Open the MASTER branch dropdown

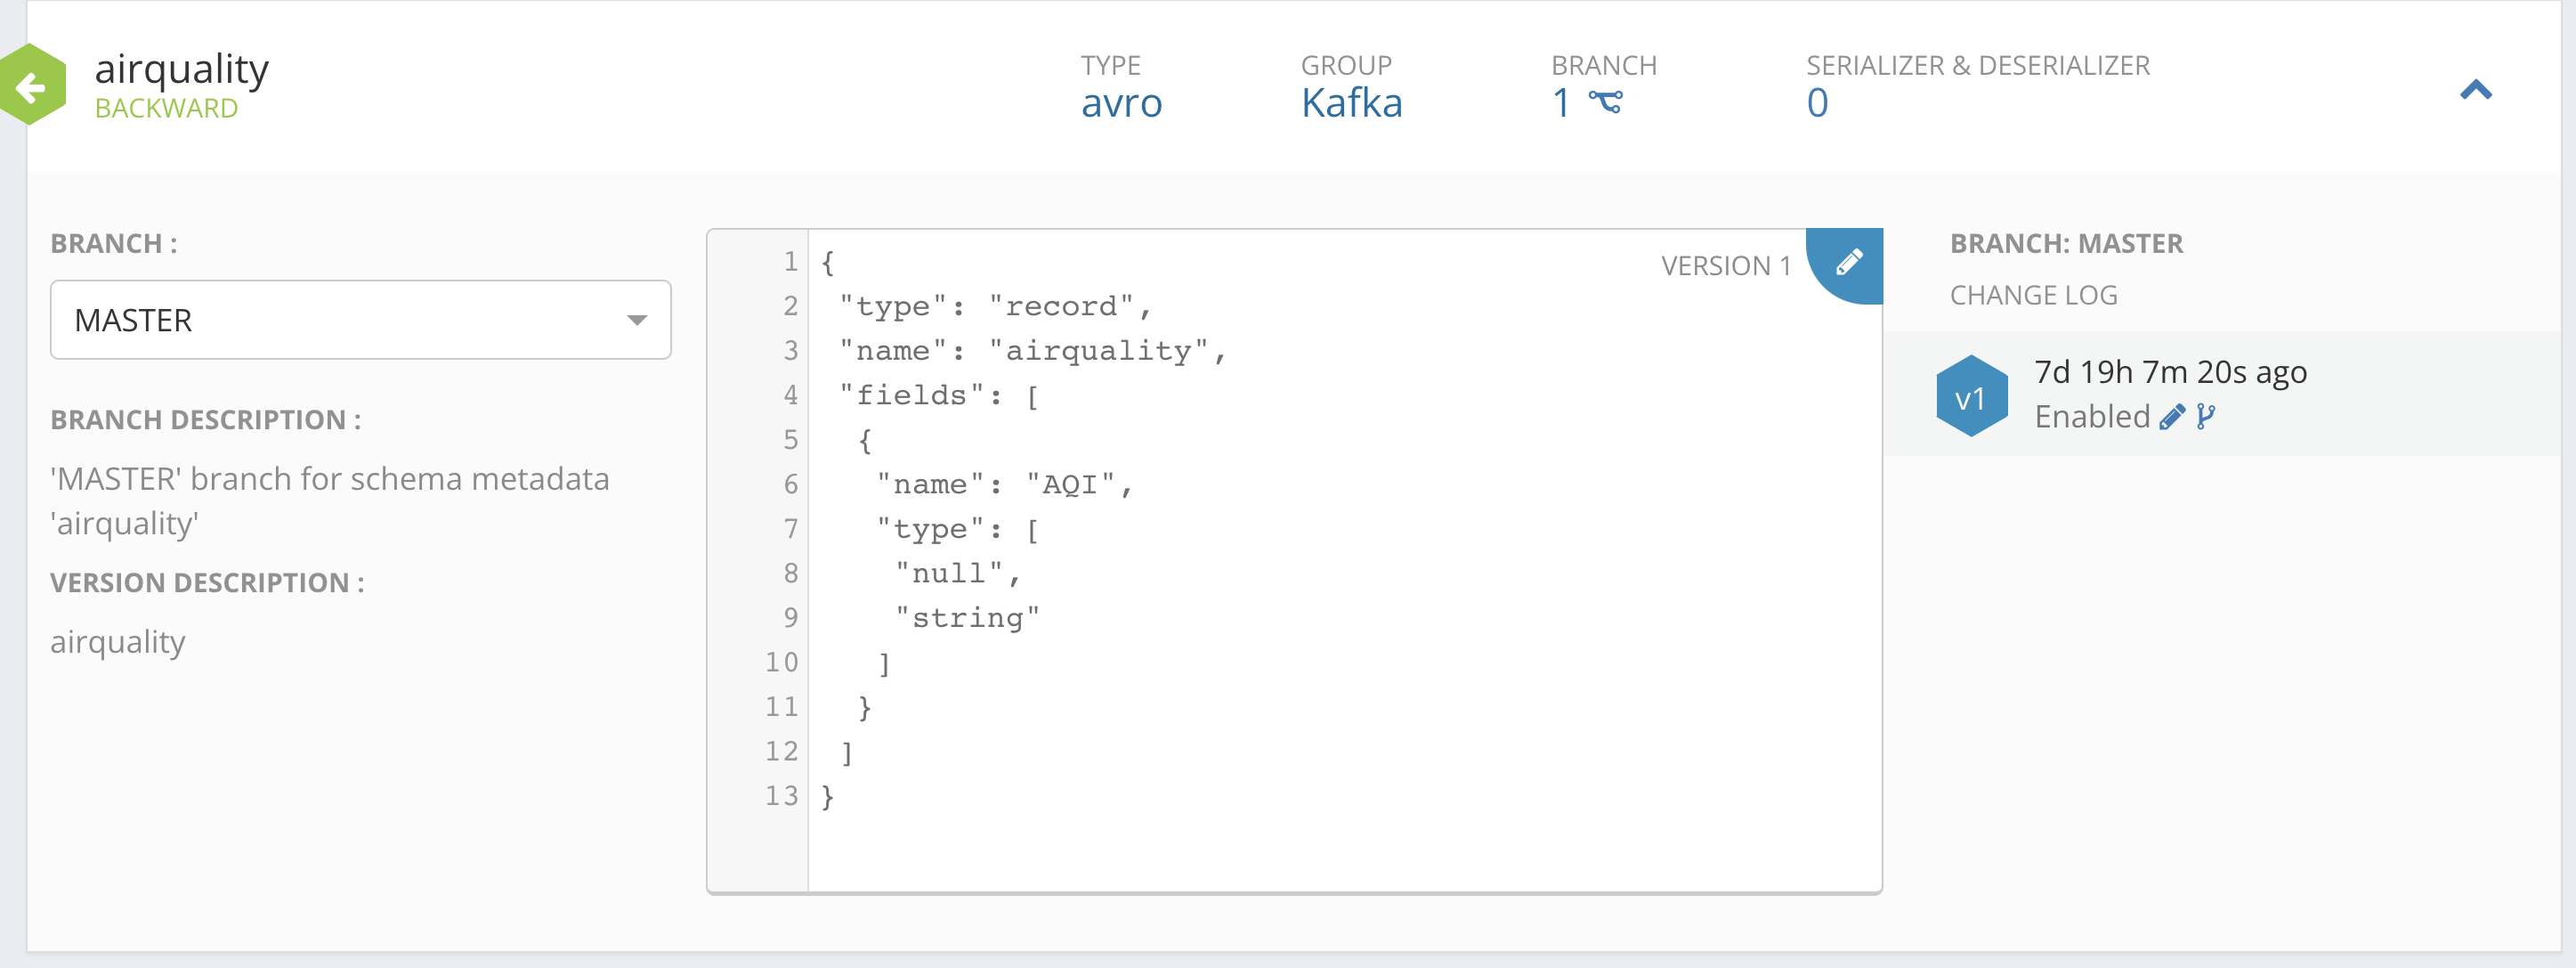[360, 320]
